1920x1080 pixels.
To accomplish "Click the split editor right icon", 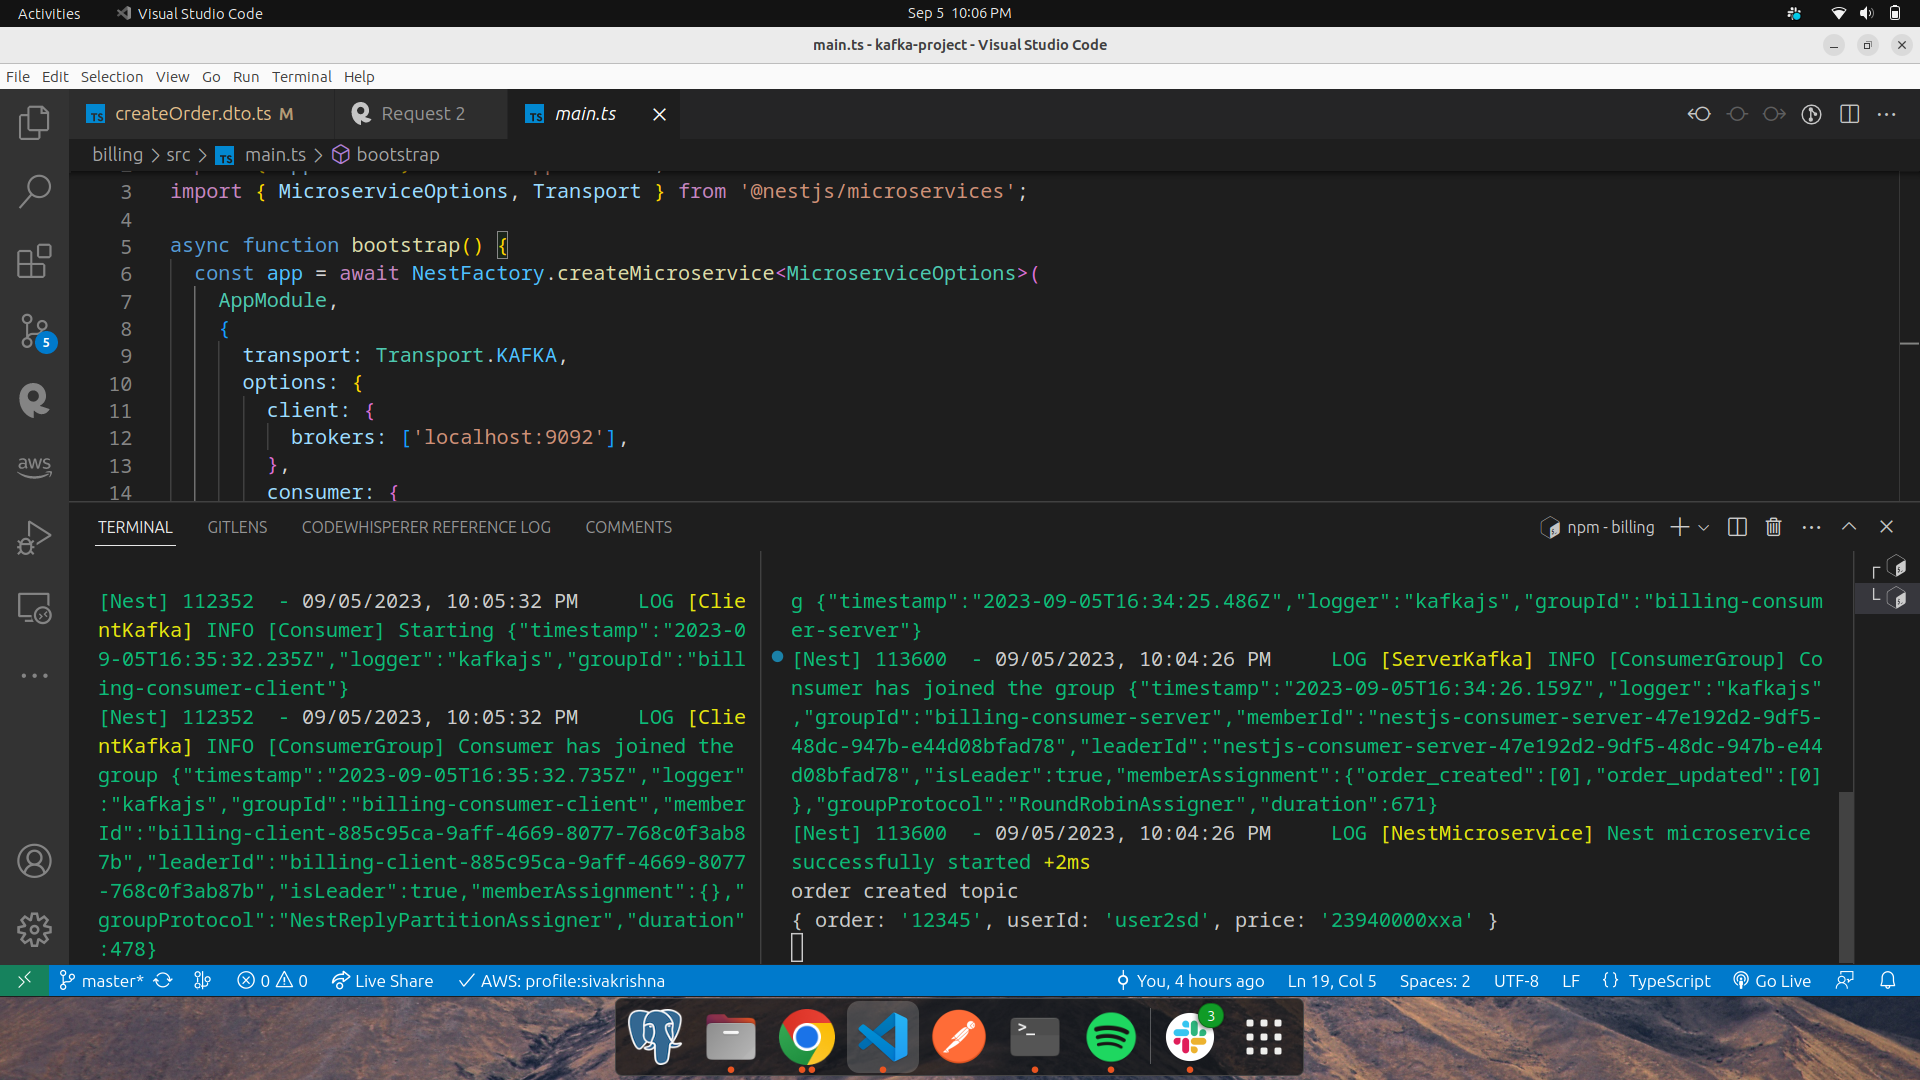I will [1849, 114].
